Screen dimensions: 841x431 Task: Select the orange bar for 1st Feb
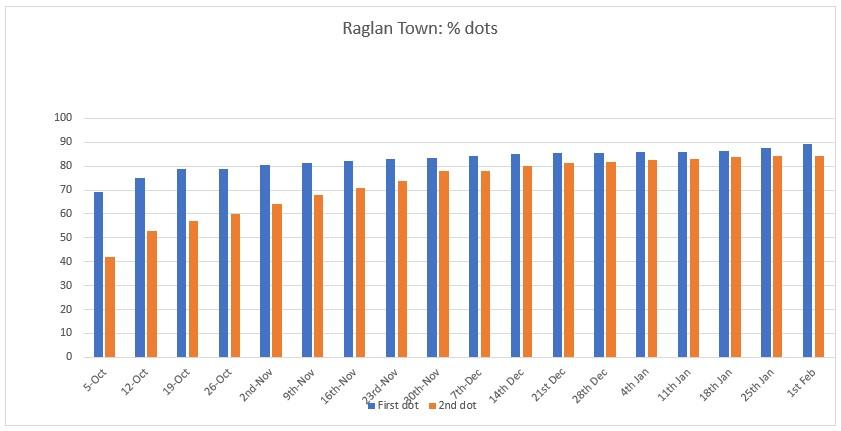pyautogui.click(x=819, y=257)
